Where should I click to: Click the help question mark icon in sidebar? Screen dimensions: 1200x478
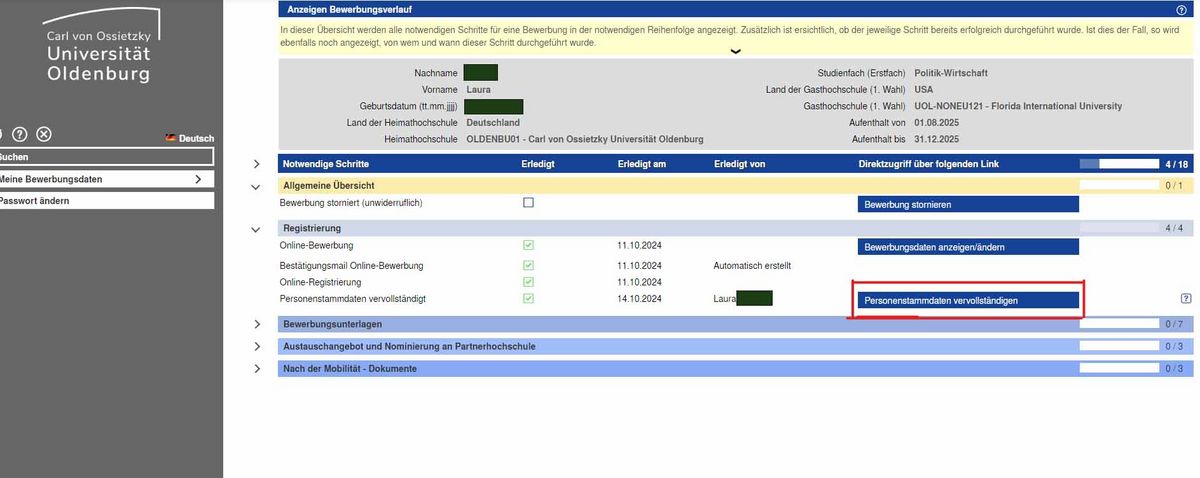point(19,135)
